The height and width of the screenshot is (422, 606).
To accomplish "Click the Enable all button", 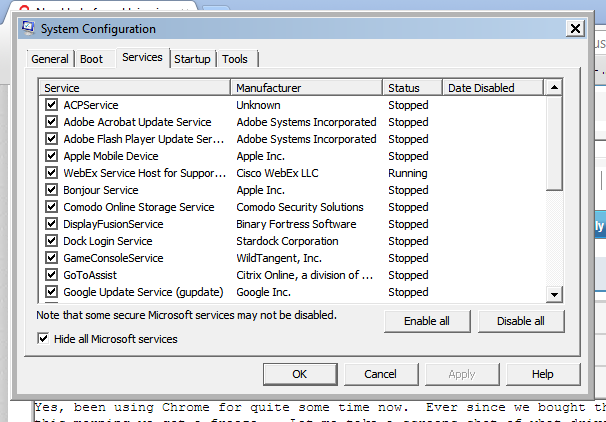I will [427, 321].
